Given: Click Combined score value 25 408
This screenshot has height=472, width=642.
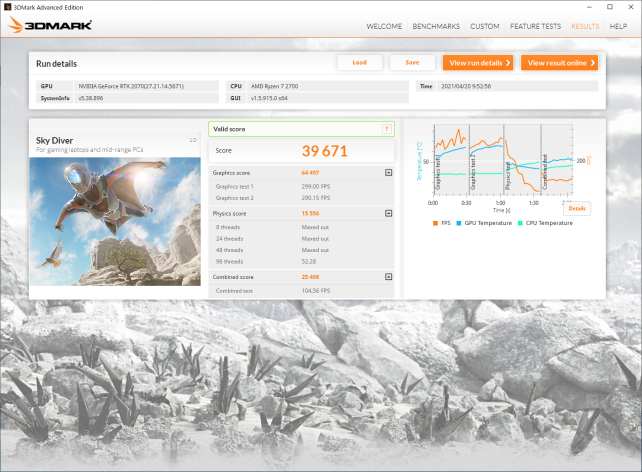Looking at the screenshot, I should 310,277.
